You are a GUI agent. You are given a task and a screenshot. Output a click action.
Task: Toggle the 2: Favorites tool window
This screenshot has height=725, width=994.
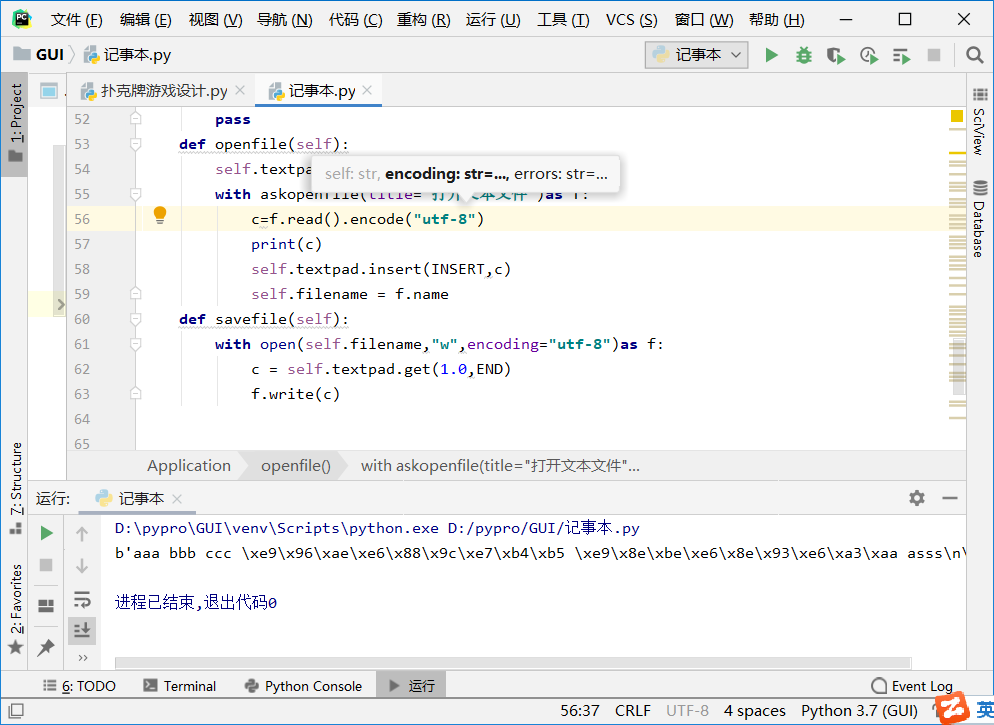pyautogui.click(x=15, y=608)
